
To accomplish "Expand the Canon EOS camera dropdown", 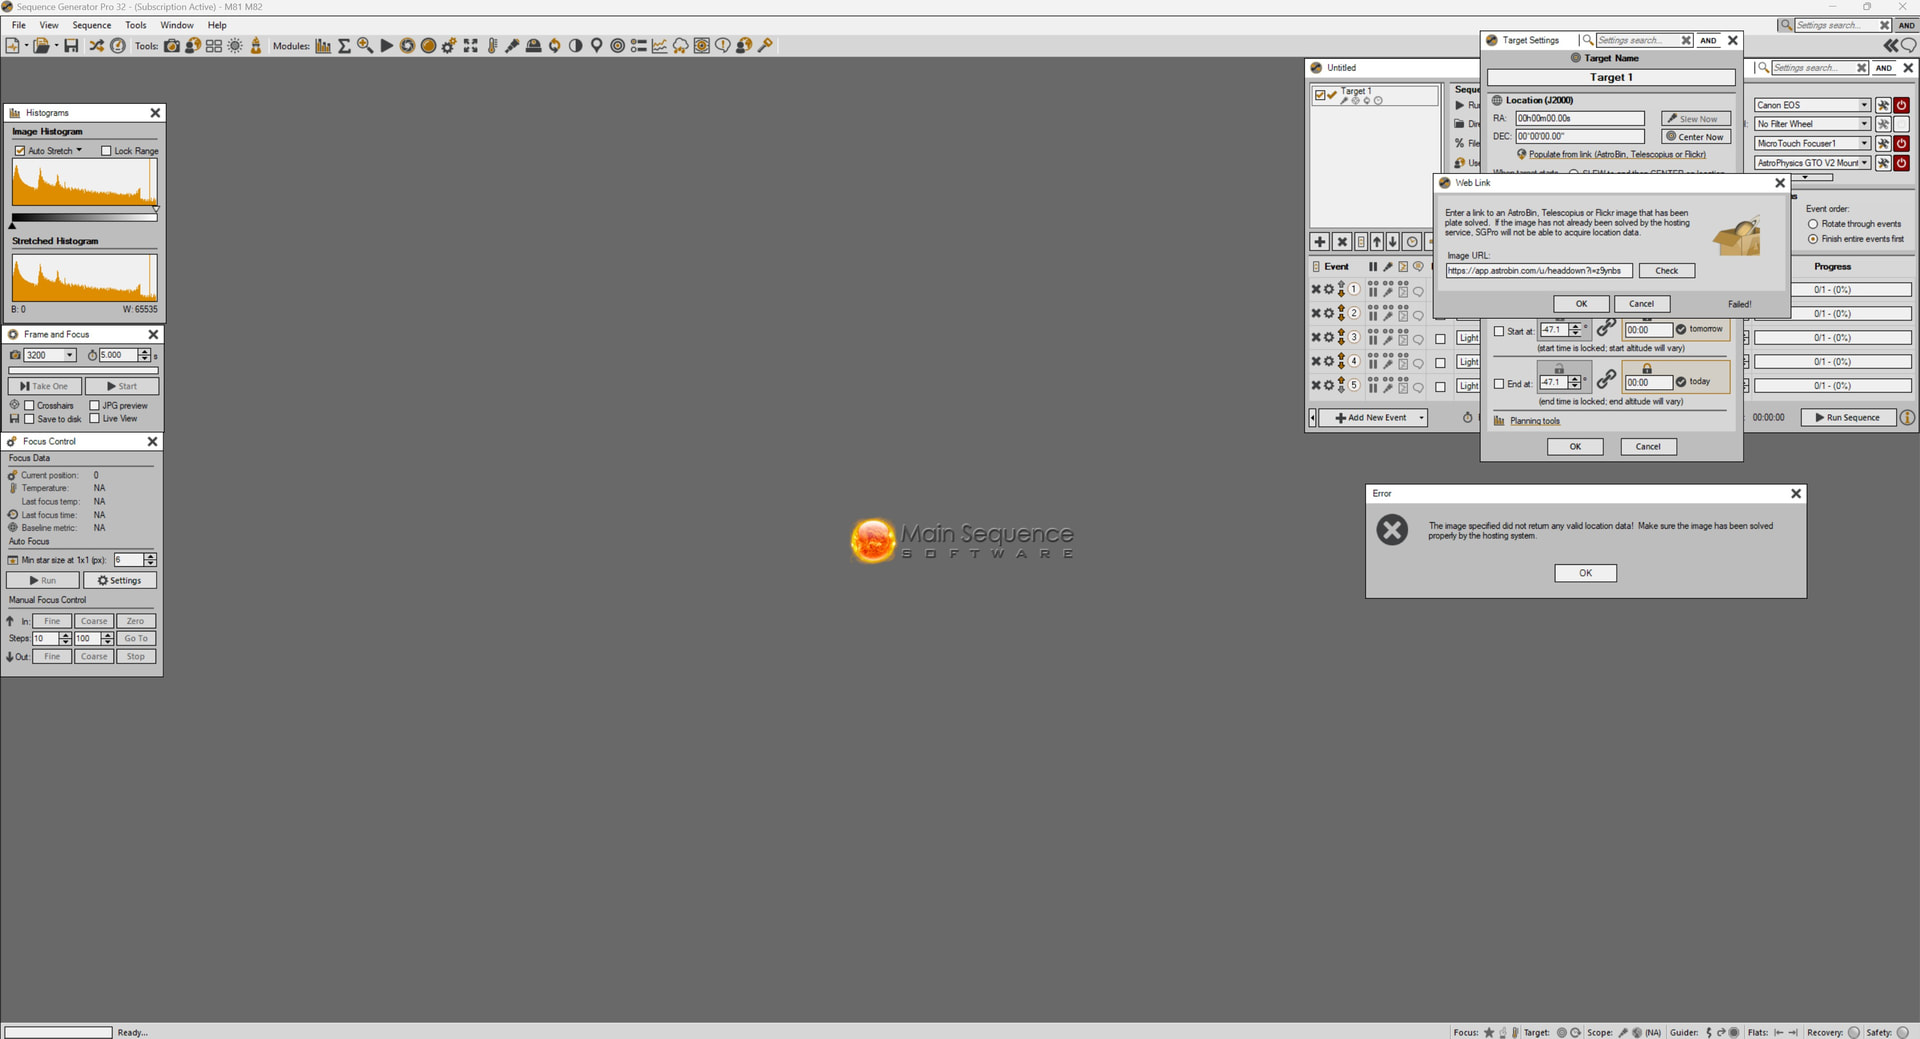I will pyautogui.click(x=1864, y=105).
